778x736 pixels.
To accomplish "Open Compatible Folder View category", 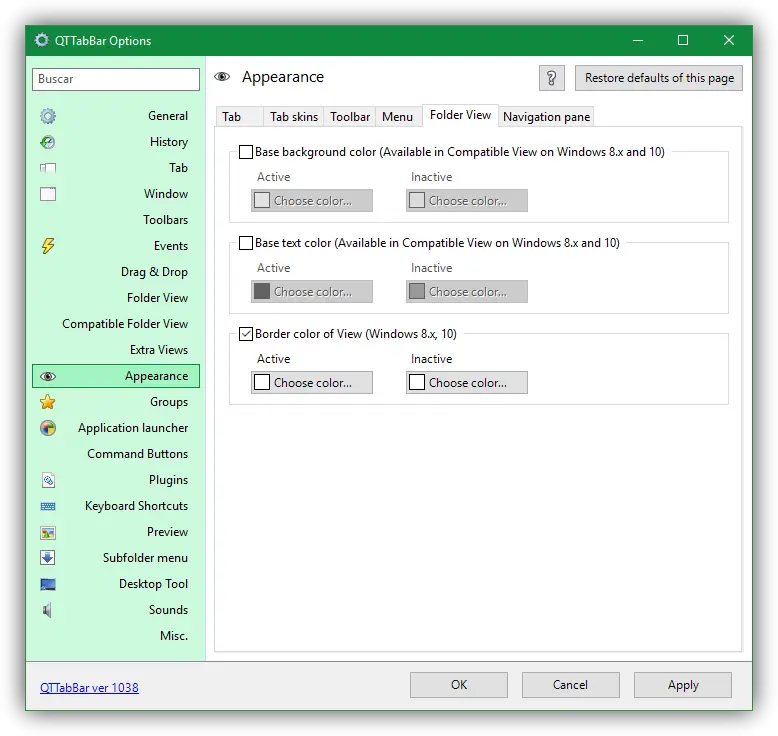I will (125, 324).
